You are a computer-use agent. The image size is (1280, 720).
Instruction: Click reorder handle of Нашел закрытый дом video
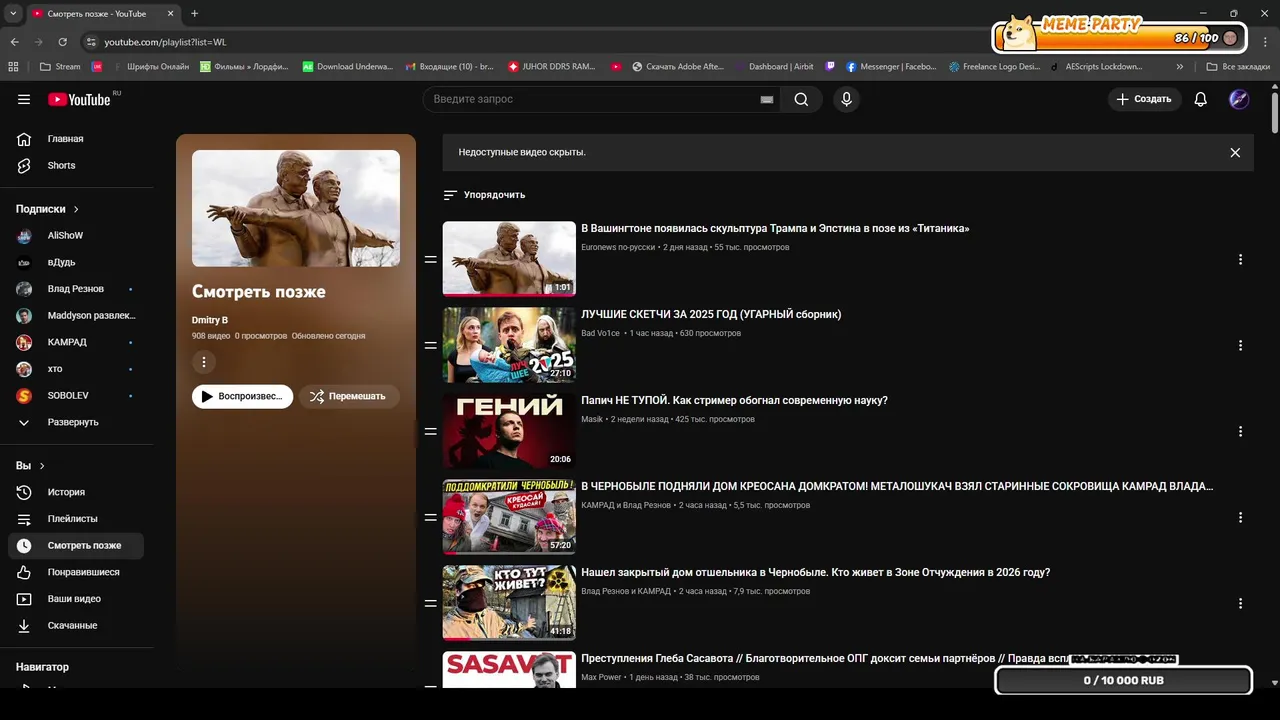click(x=430, y=603)
